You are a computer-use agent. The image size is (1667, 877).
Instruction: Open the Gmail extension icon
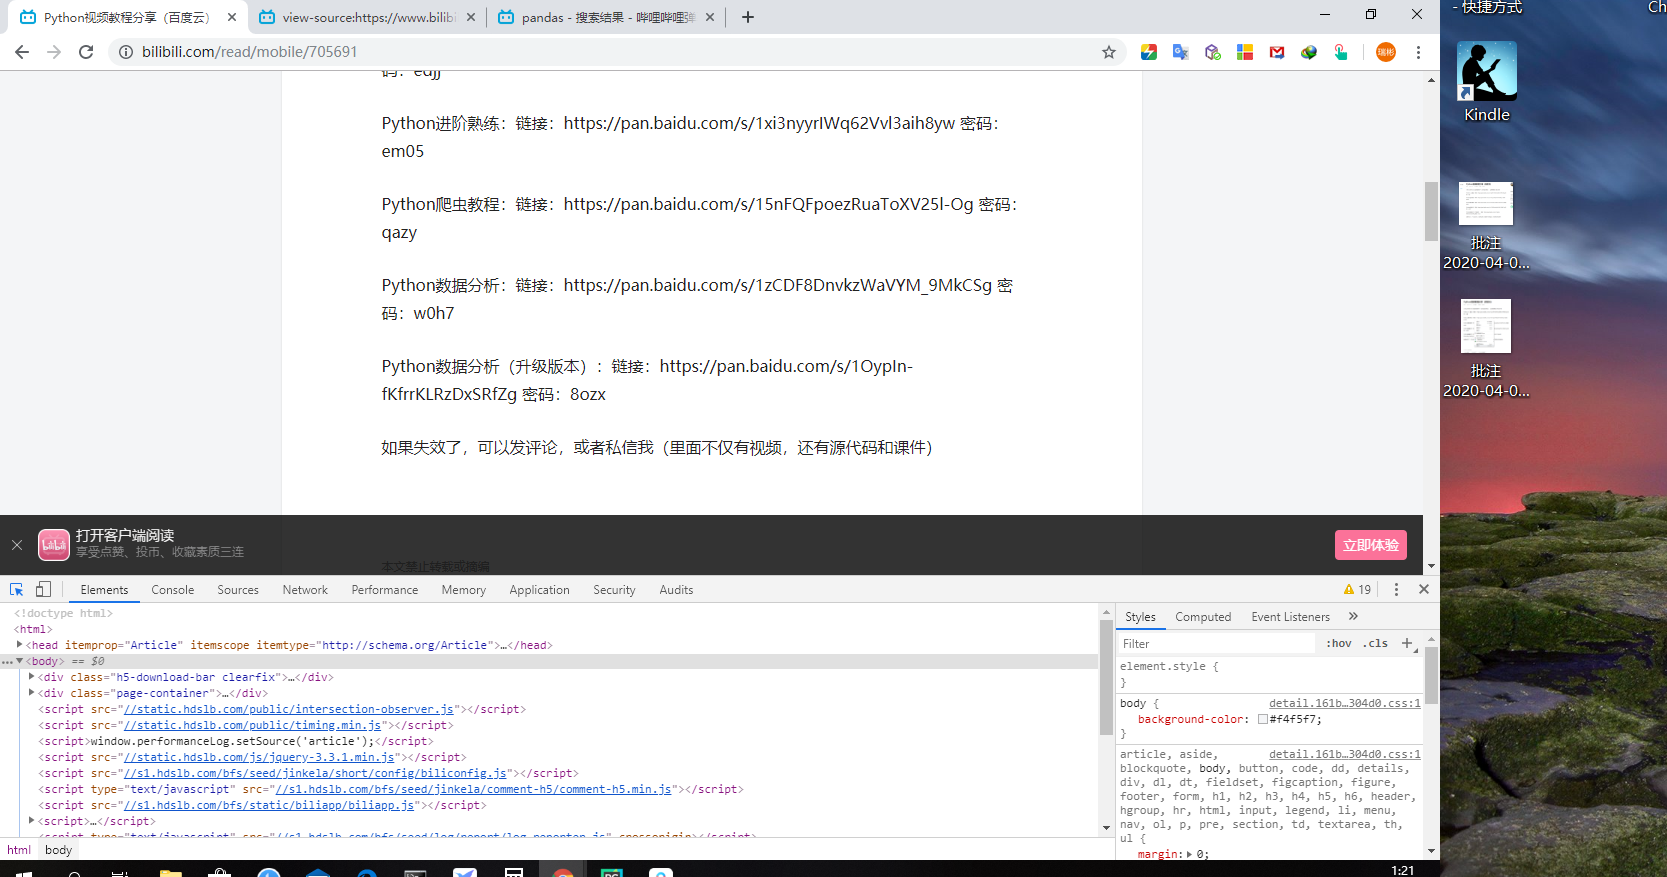coord(1276,52)
